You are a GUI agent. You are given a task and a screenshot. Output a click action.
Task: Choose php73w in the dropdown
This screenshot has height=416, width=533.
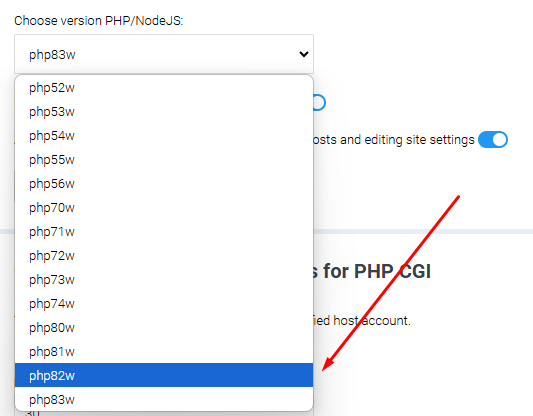pos(164,280)
